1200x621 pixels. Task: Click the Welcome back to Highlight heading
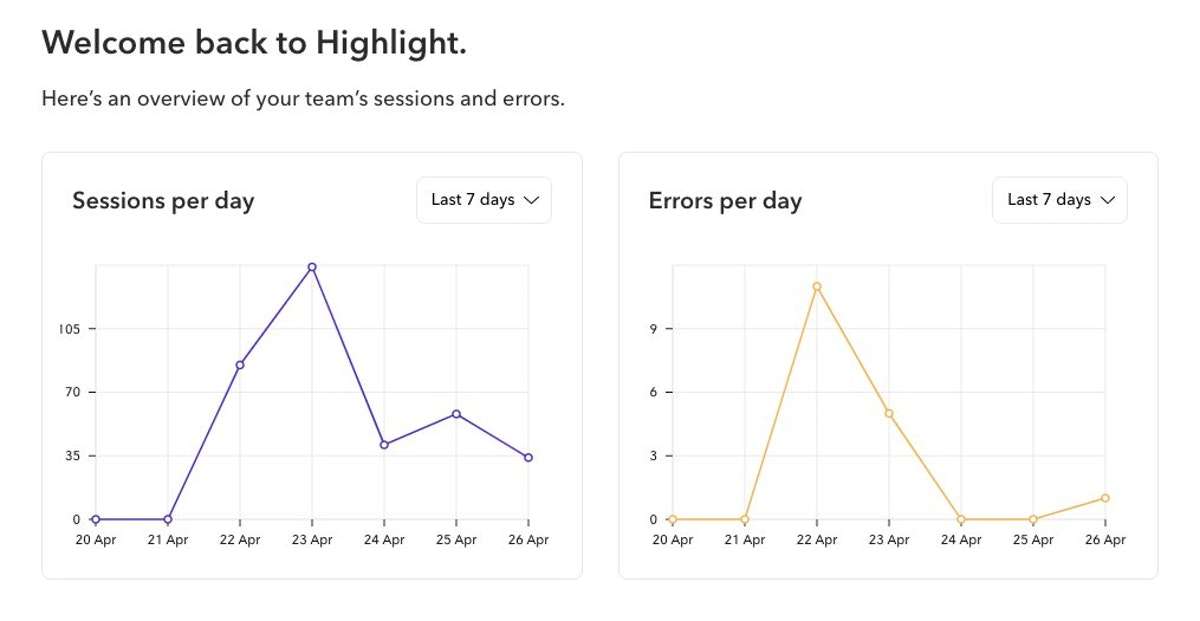coord(254,42)
